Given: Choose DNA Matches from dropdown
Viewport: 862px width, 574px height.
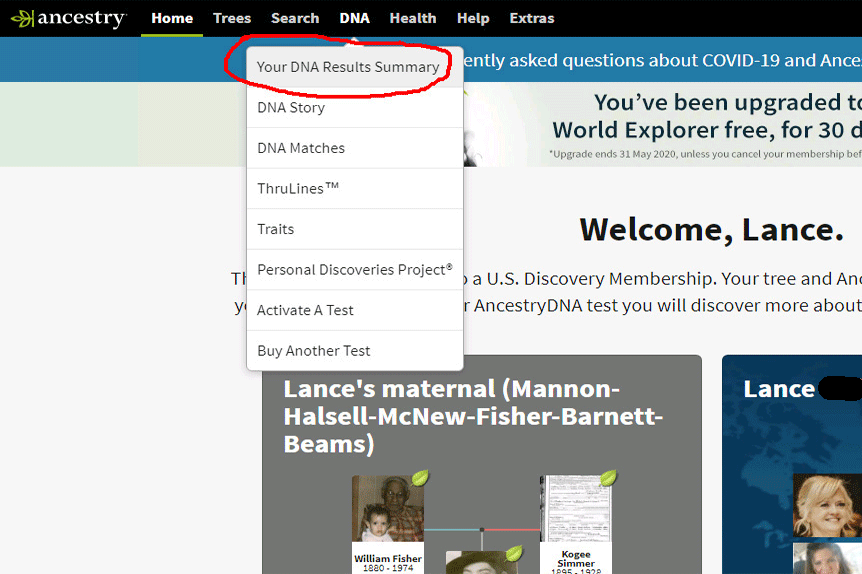Looking at the screenshot, I should point(355,148).
